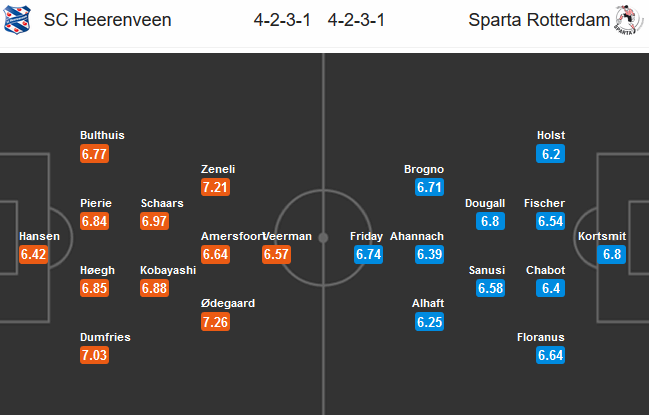Select Dumfries' 7.03 rating badge
The height and width of the screenshot is (415, 649).
(96, 356)
